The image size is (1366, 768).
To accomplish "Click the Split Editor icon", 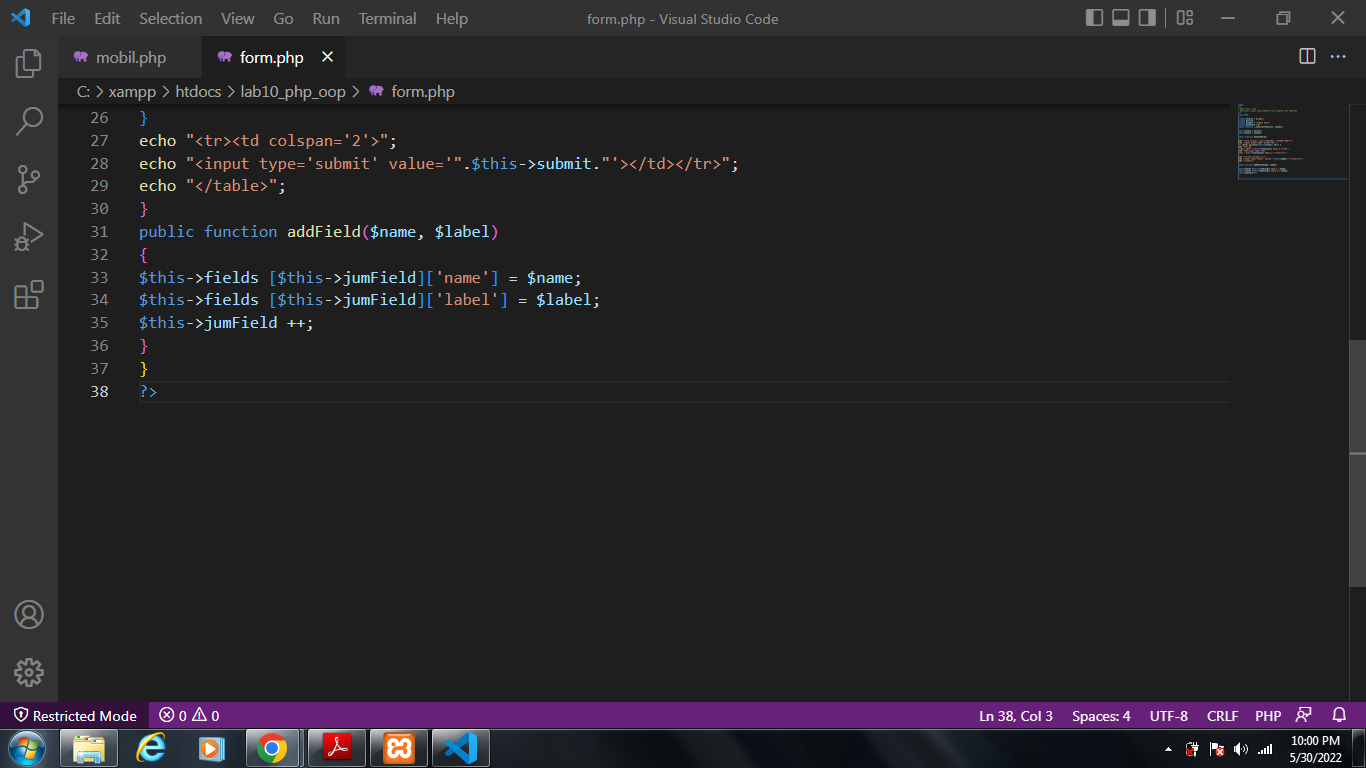I will click(x=1307, y=57).
